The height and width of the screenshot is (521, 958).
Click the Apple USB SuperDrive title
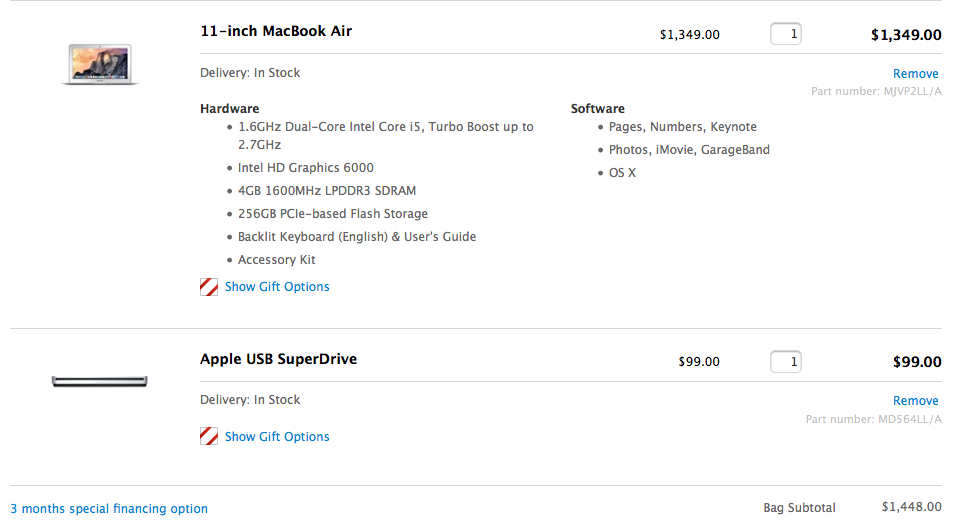click(279, 359)
